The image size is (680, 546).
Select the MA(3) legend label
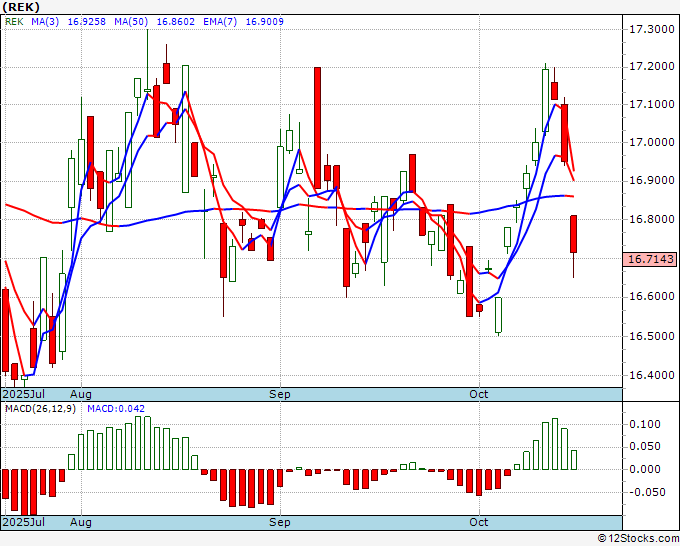pyautogui.click(x=45, y=22)
